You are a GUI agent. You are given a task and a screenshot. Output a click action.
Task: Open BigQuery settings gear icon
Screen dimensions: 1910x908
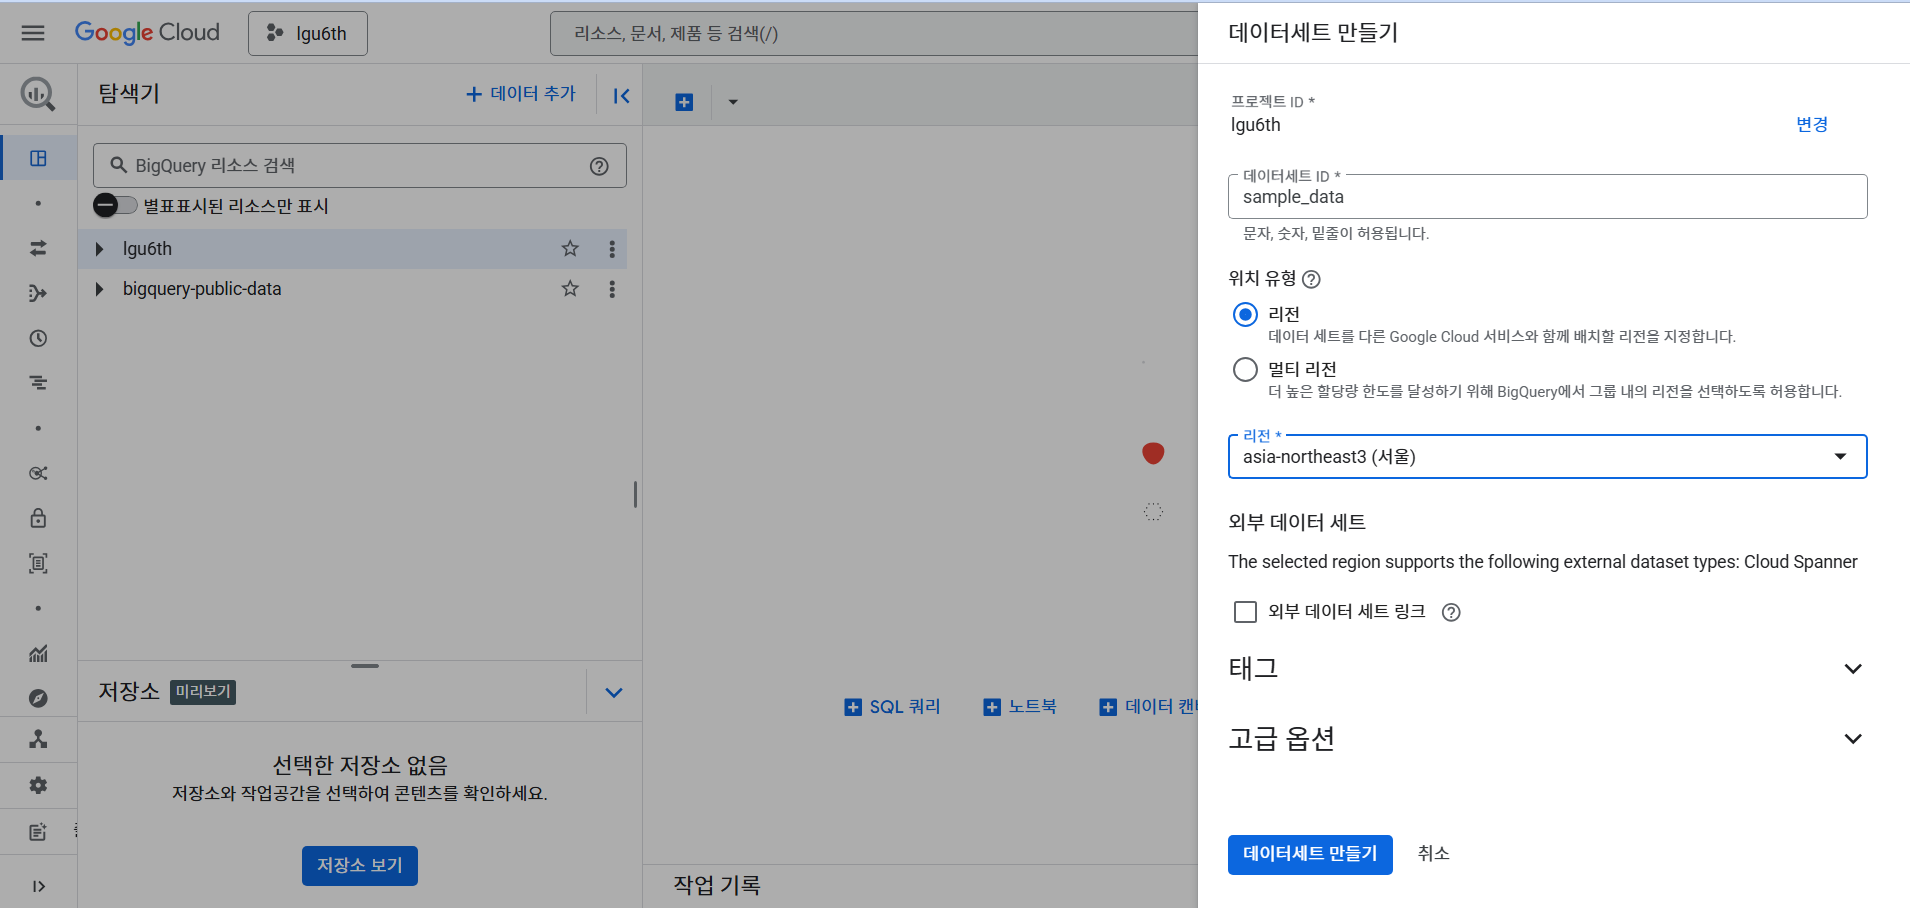coord(38,785)
